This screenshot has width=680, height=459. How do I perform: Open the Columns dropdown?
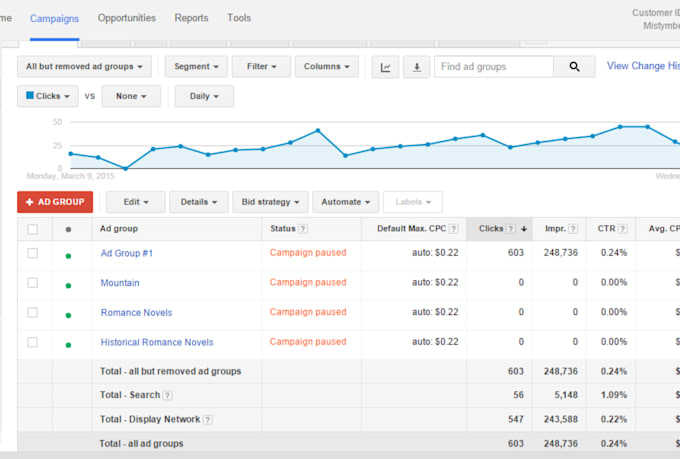327,67
